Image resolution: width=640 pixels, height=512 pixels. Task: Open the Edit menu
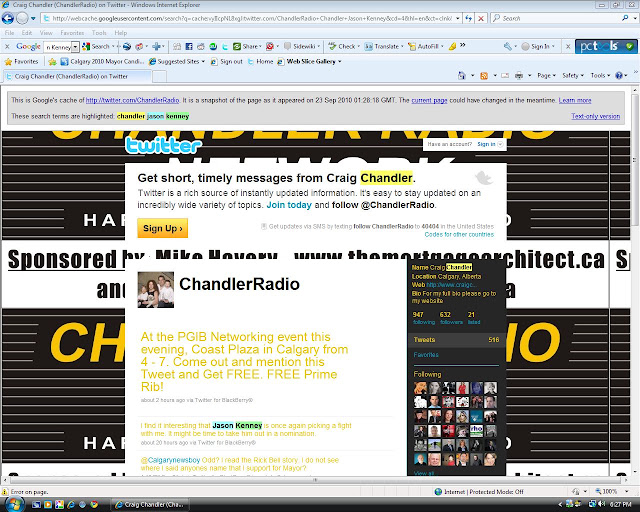click(x=27, y=33)
